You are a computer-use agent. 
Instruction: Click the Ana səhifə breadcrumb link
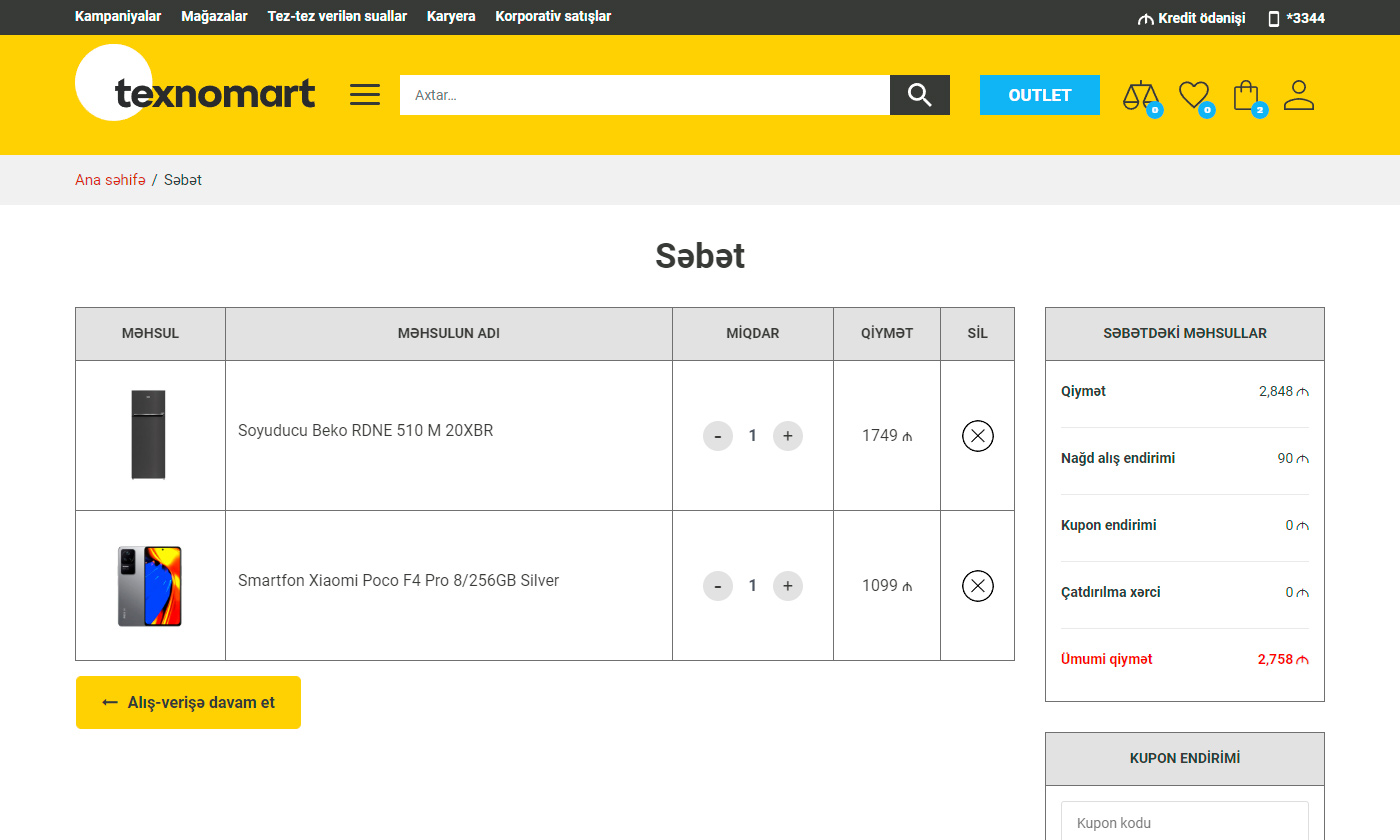110,180
